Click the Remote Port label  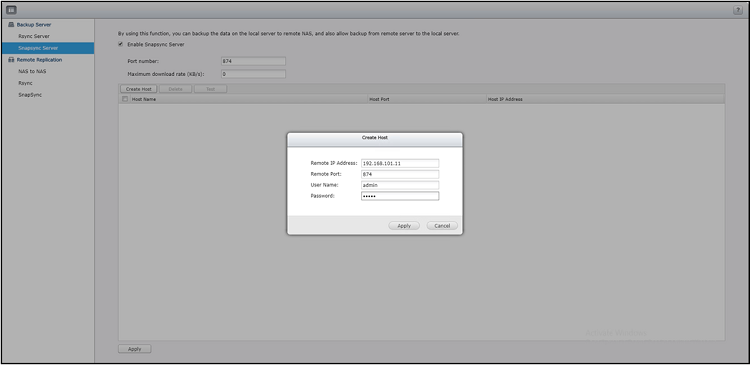tap(326, 174)
